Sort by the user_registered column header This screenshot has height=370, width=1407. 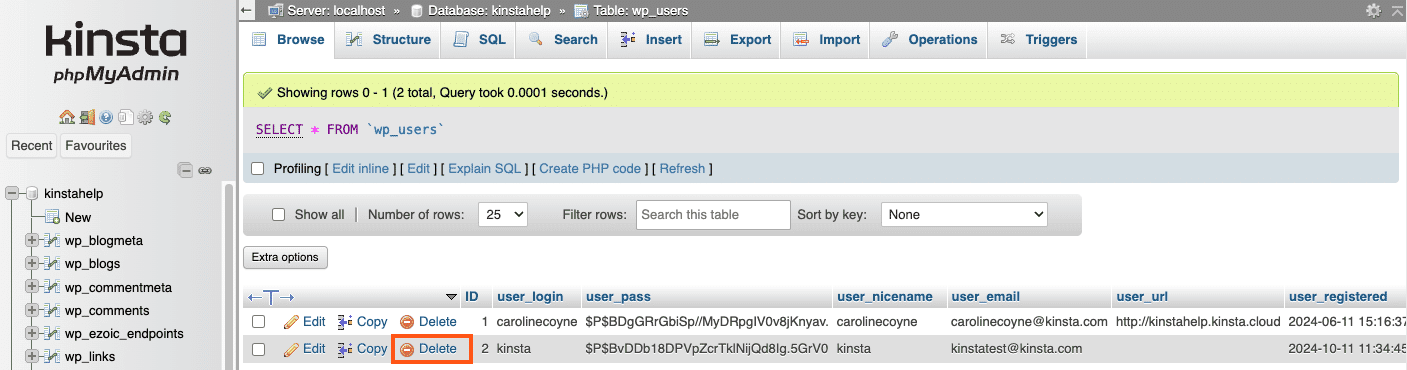(1338, 297)
